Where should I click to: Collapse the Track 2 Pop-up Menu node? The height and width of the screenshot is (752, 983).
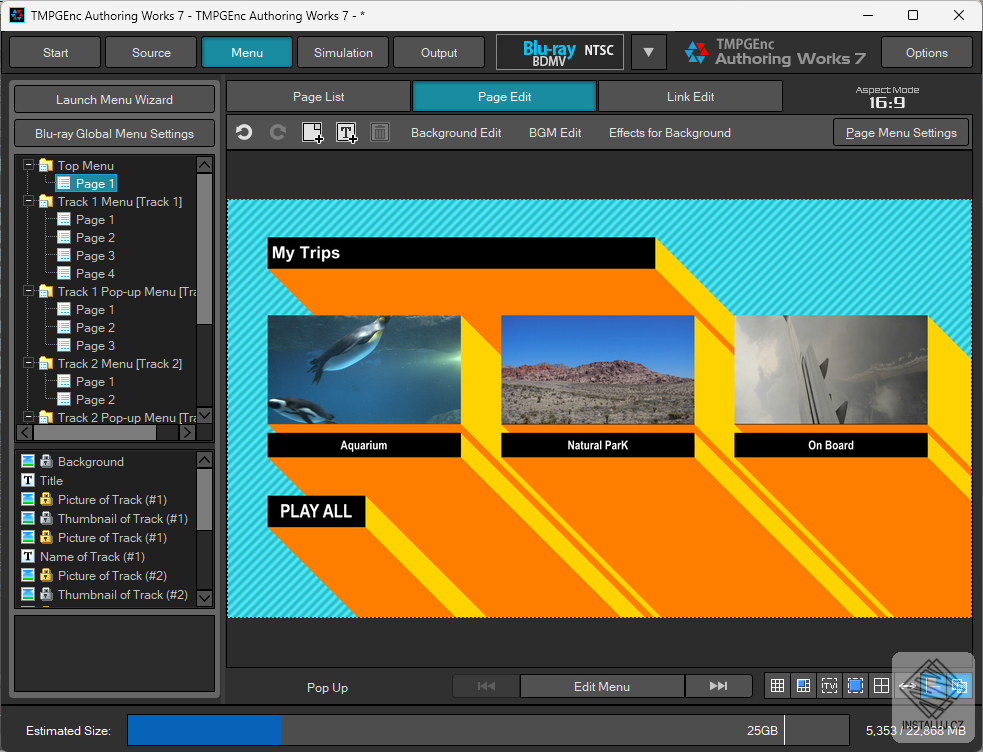[28, 417]
